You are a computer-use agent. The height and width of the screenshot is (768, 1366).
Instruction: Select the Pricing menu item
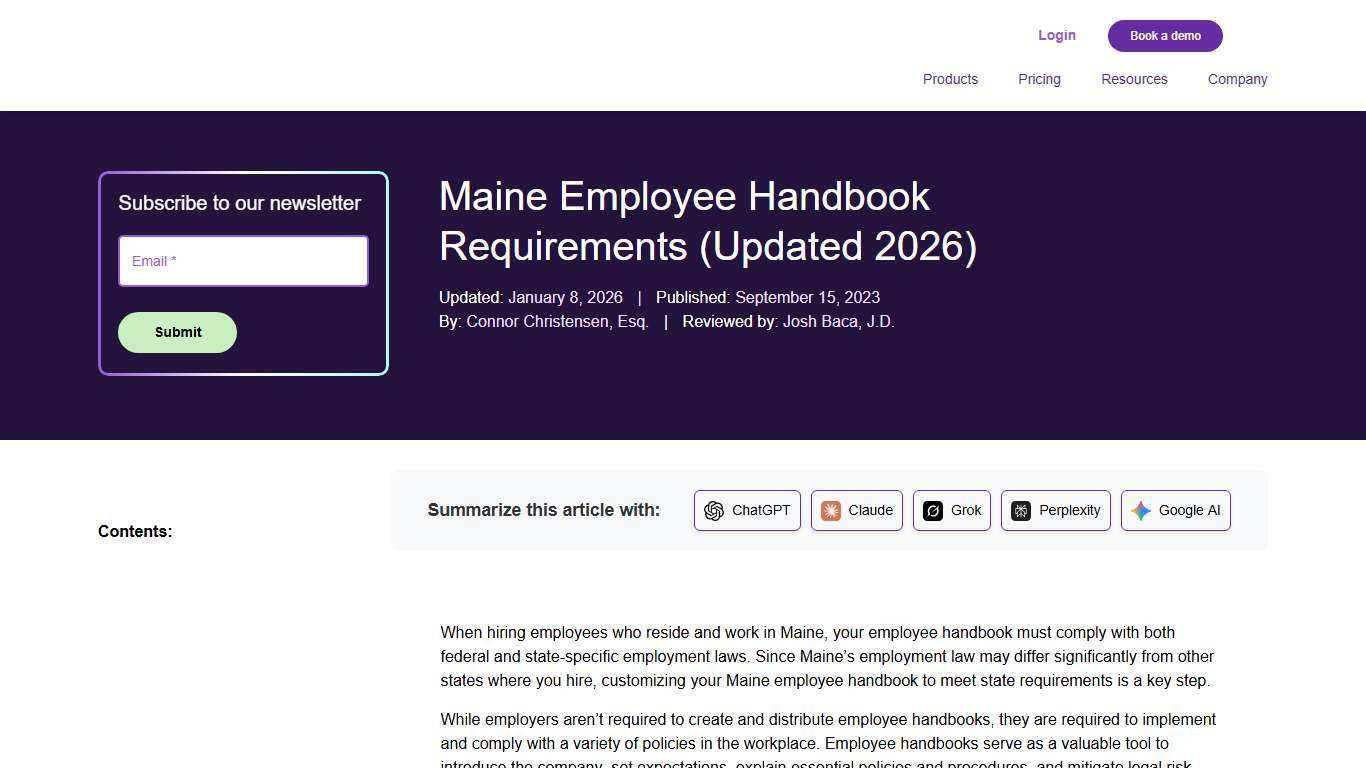click(1039, 79)
